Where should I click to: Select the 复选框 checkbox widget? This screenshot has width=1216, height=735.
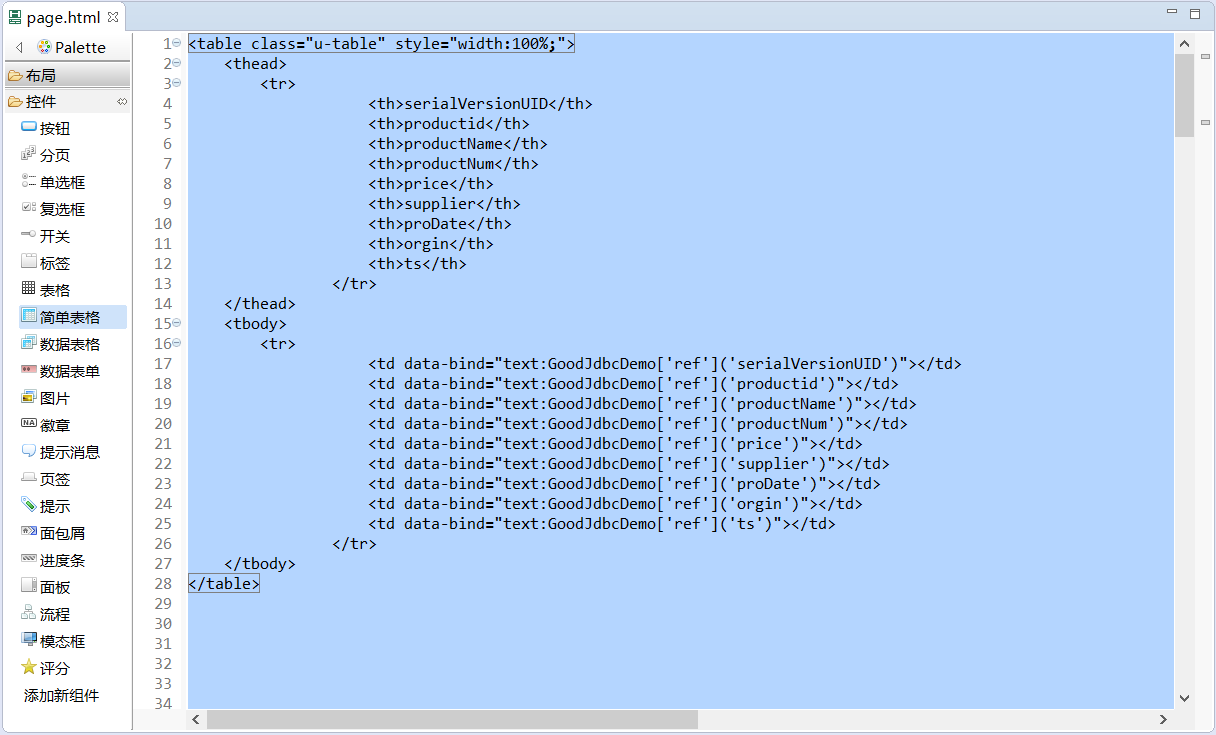pyautogui.click(x=62, y=209)
